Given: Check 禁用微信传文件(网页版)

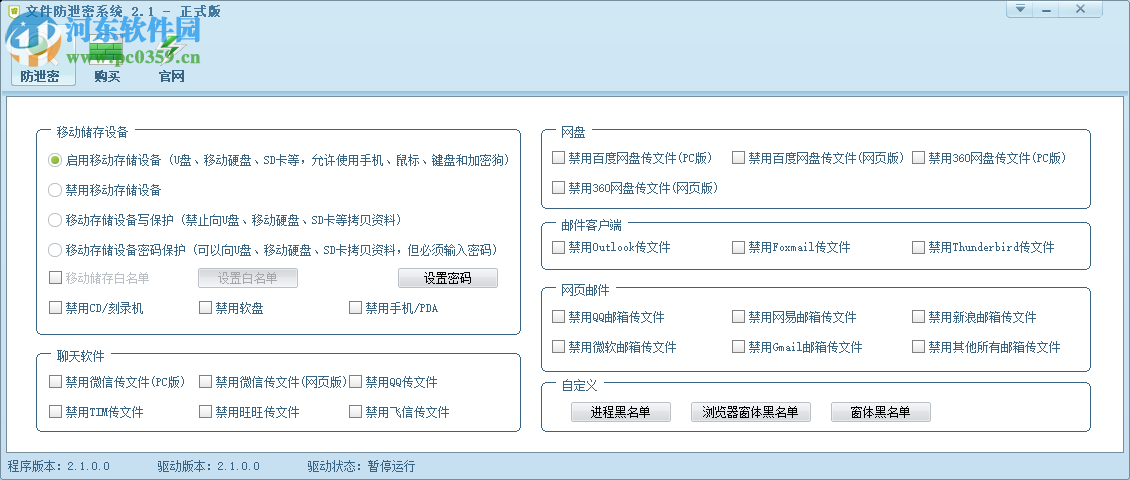Looking at the screenshot, I should (205, 382).
